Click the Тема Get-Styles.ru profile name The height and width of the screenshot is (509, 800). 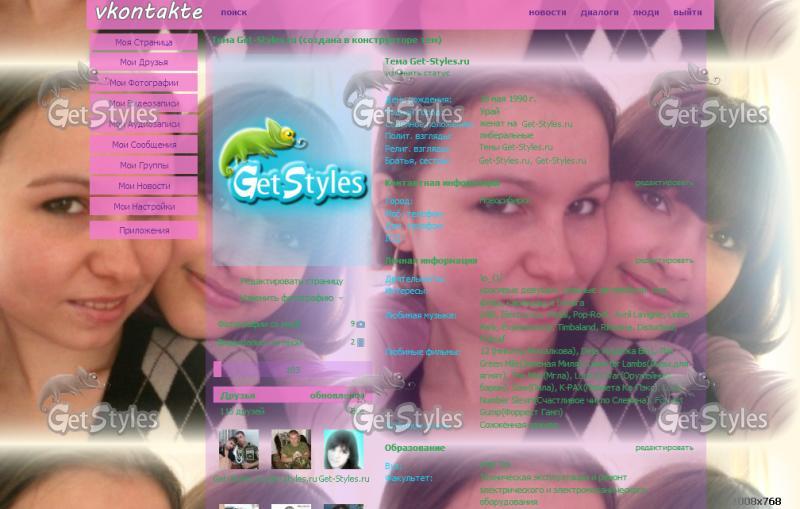(427, 61)
